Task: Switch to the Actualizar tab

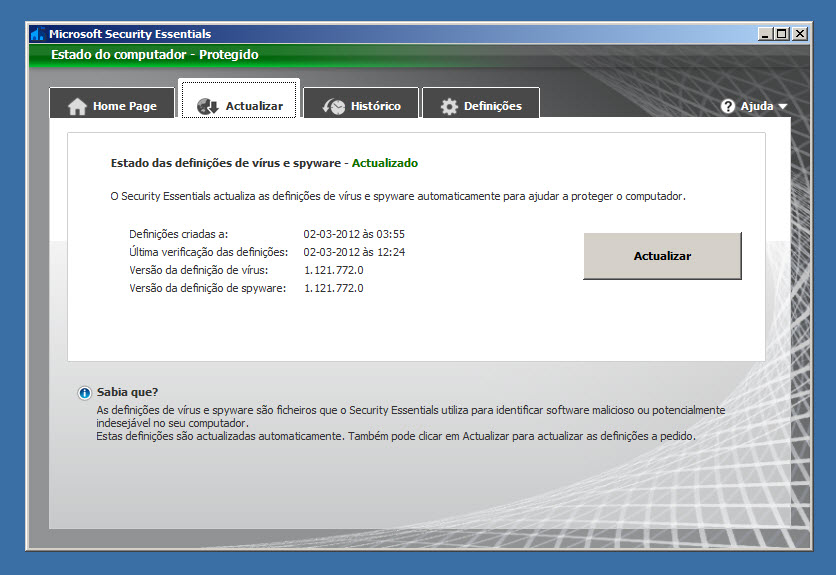Action: [239, 100]
